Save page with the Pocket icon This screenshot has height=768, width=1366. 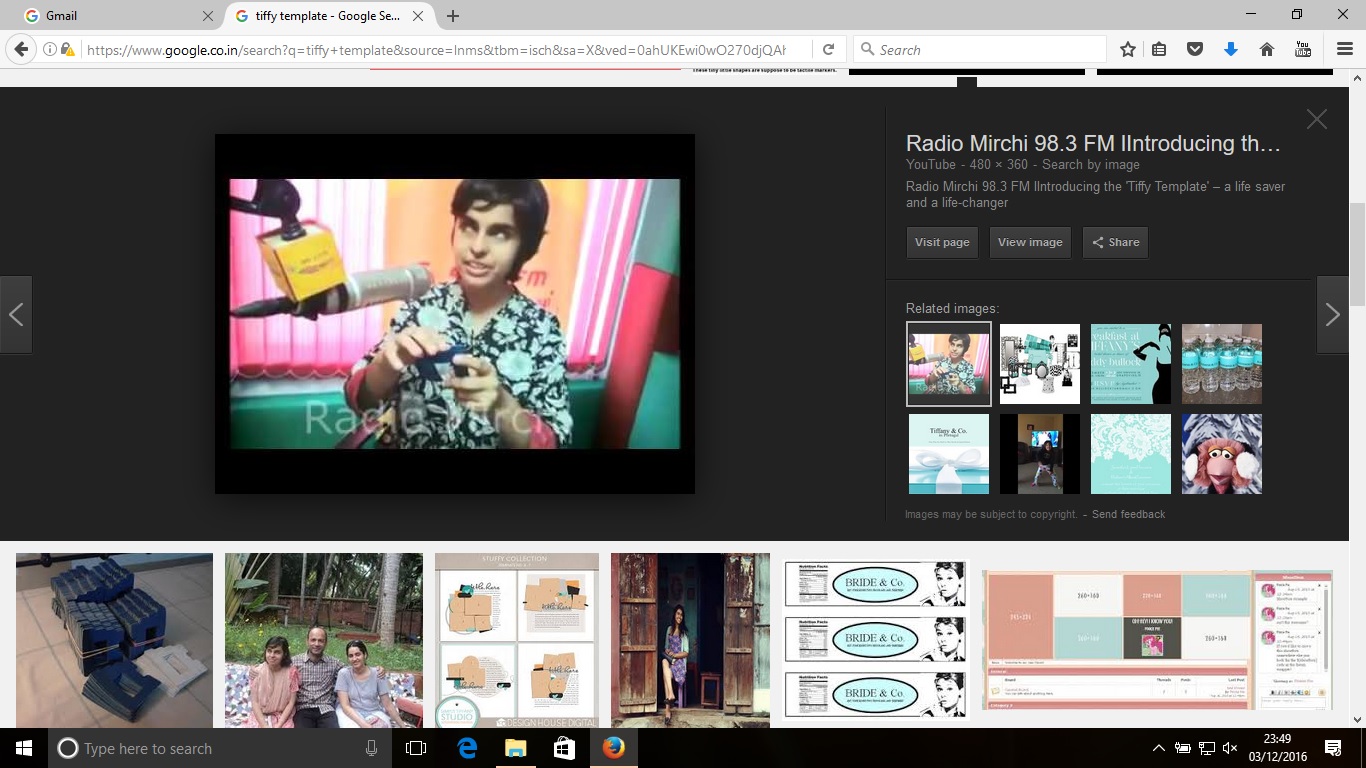[1194, 50]
